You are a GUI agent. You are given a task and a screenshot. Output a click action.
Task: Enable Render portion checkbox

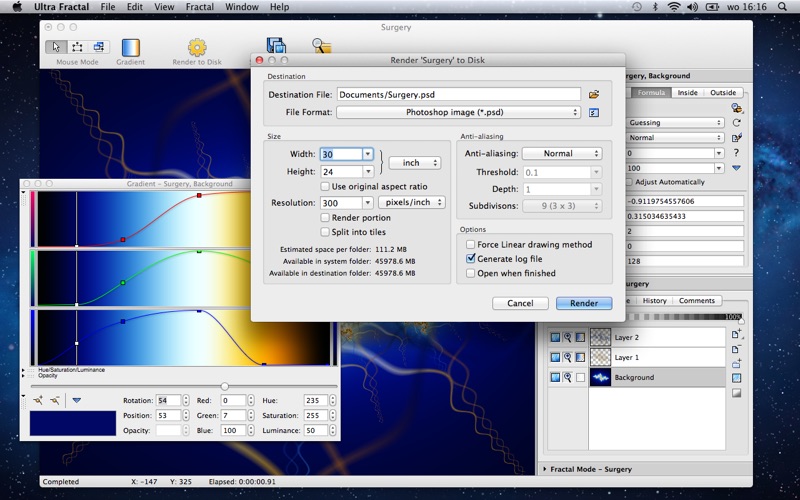324,218
